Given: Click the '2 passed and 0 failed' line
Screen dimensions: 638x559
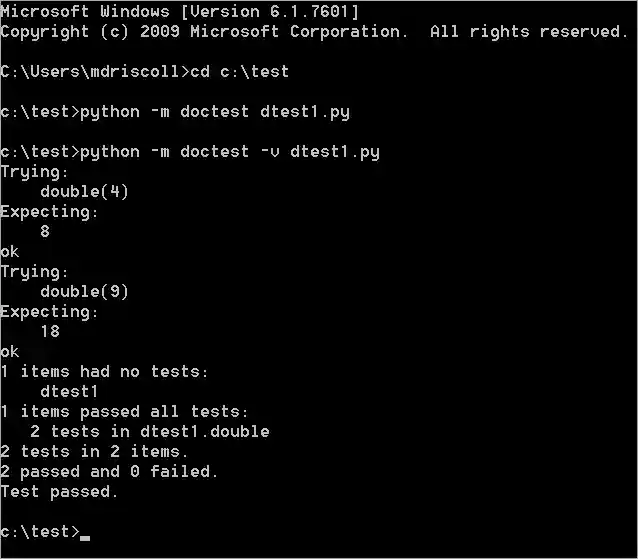Looking at the screenshot, I should [110, 472].
